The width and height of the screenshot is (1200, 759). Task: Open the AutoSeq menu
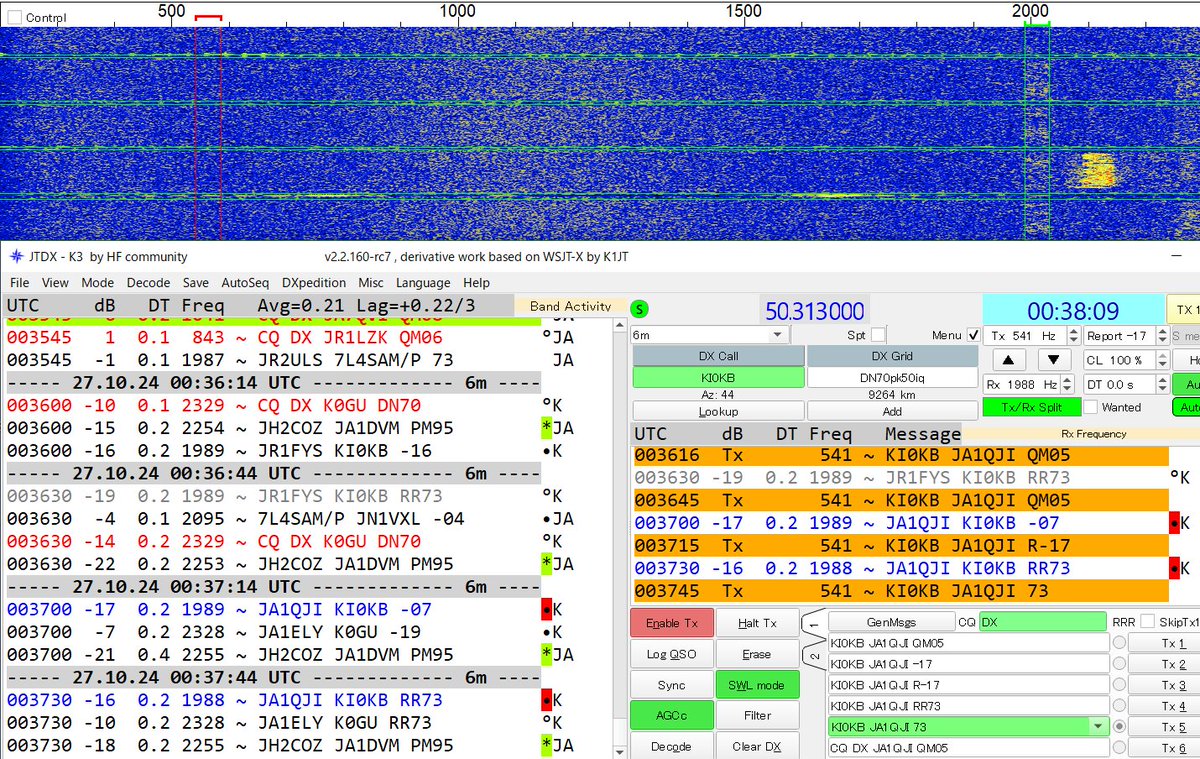click(x=245, y=283)
